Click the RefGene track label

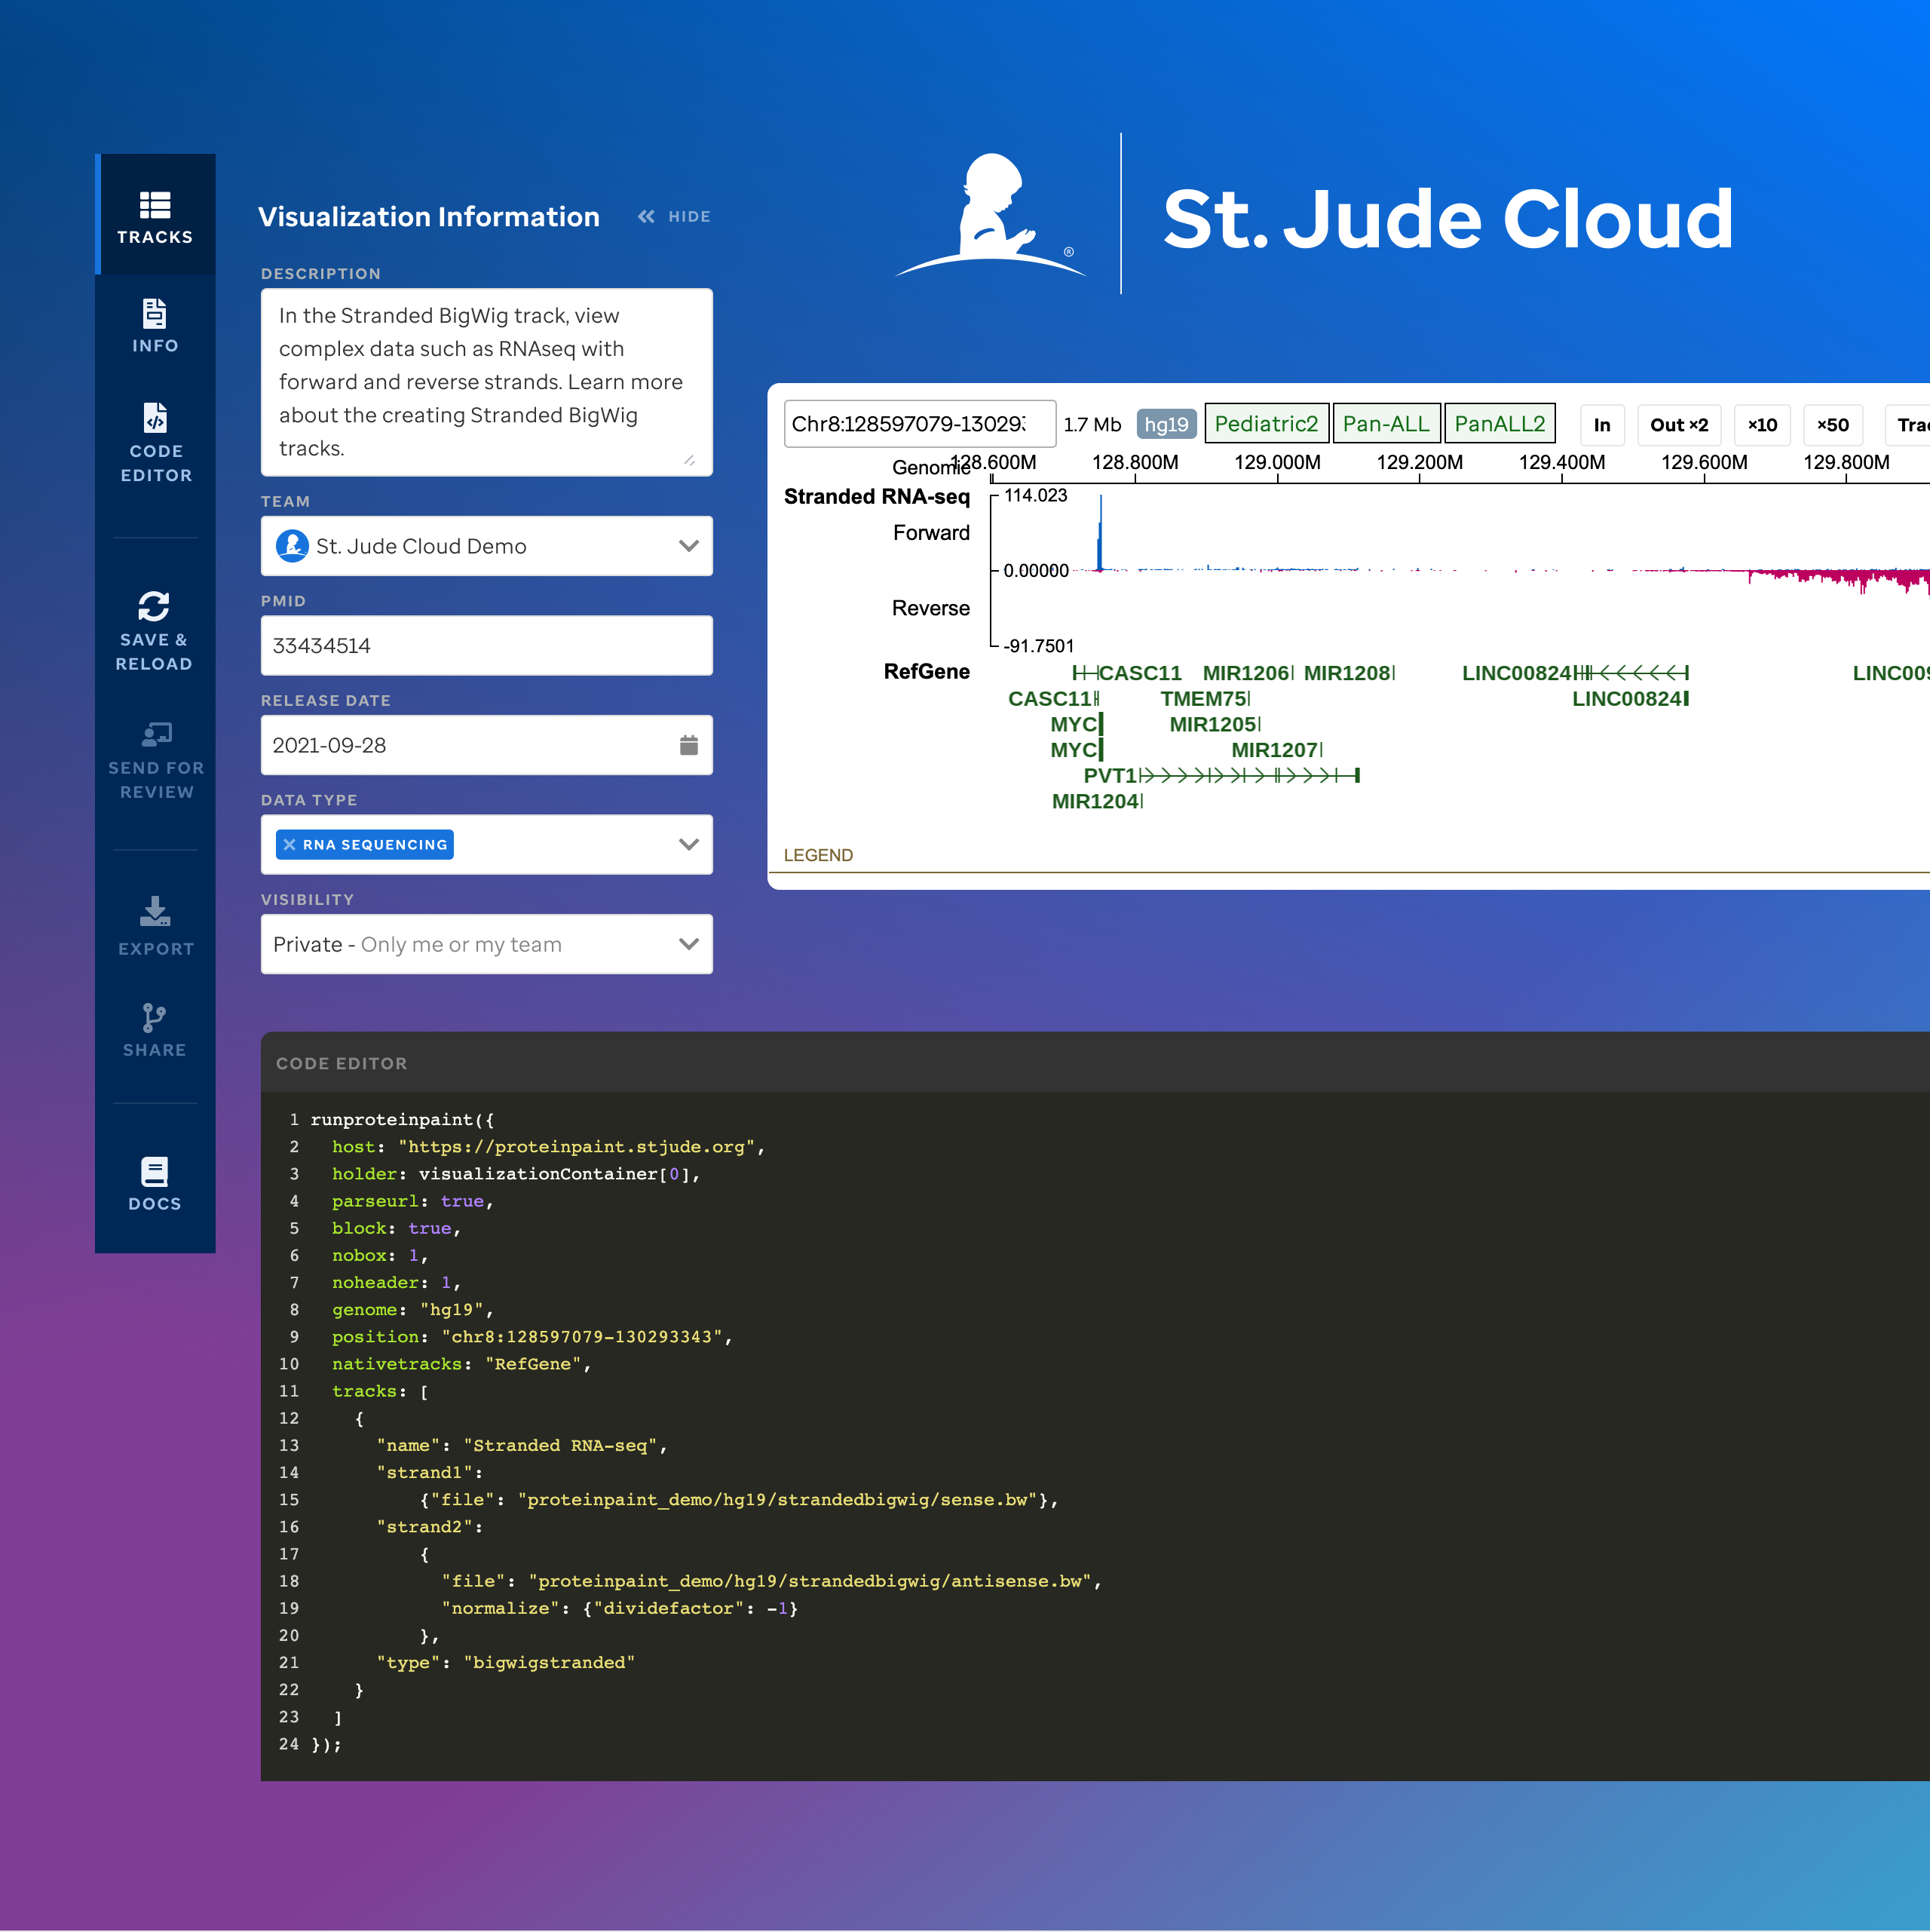coord(927,672)
